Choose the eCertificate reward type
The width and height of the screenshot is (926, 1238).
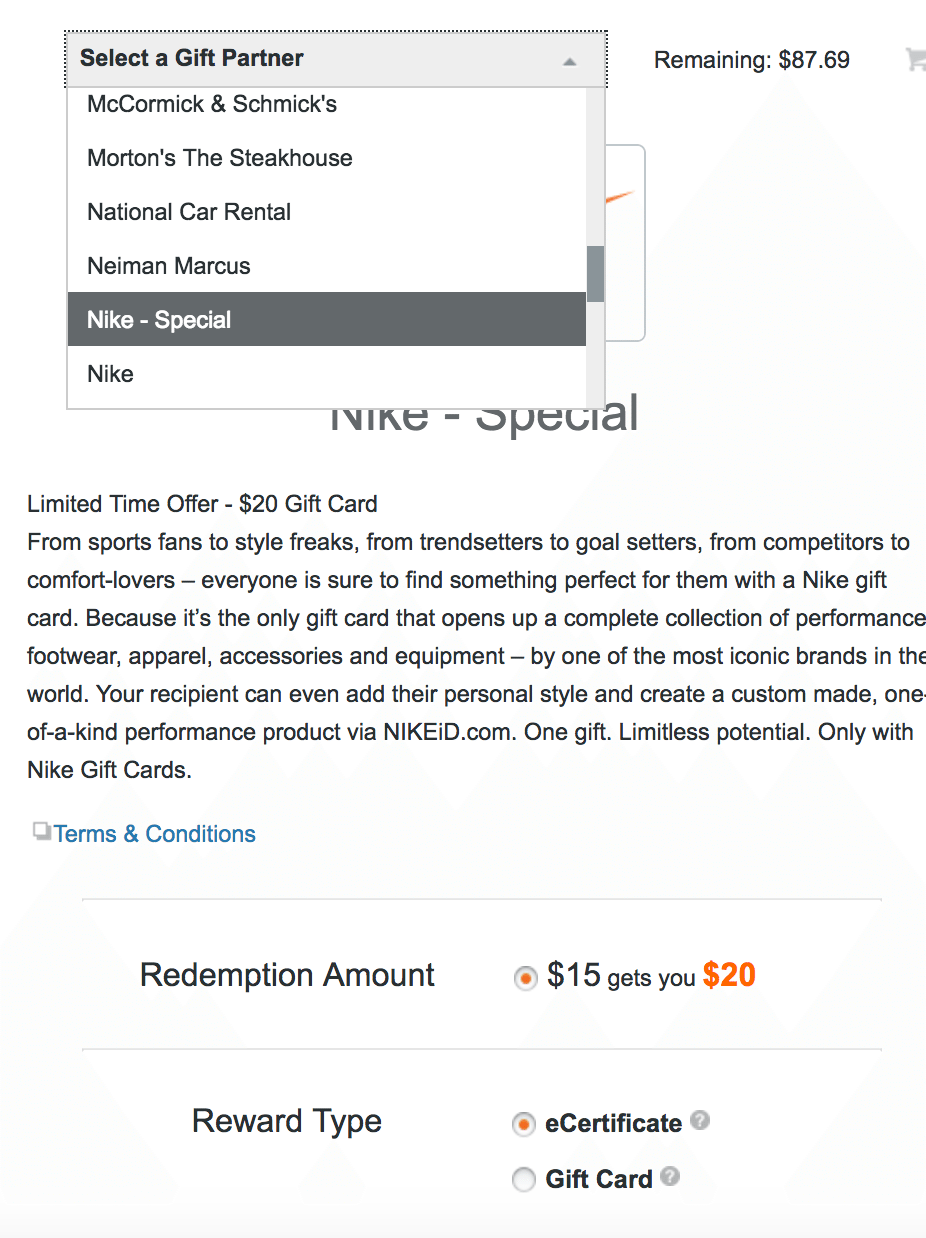click(x=523, y=1124)
